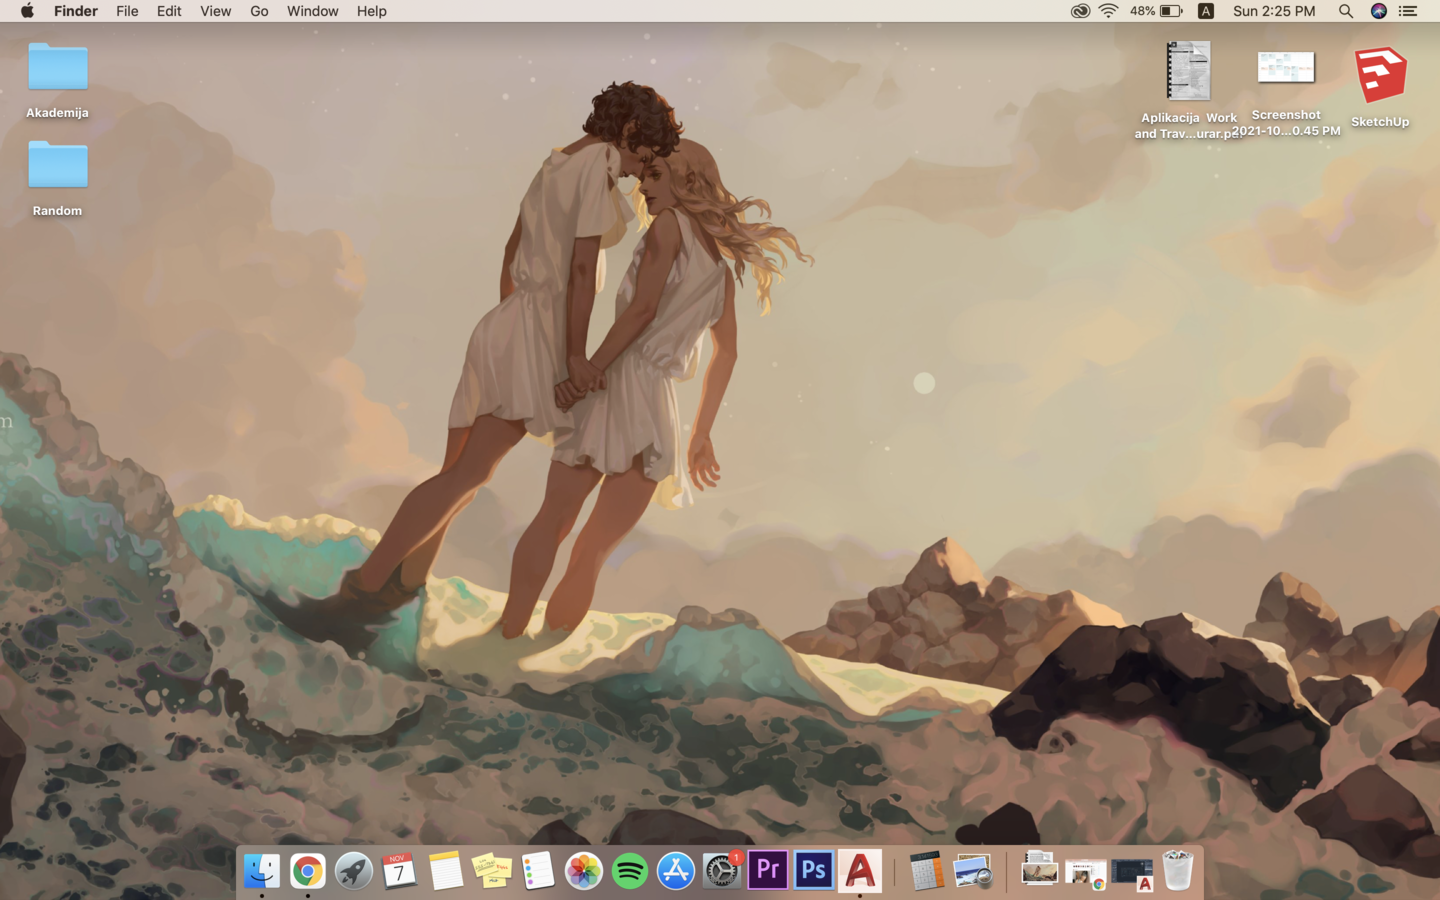Image resolution: width=1440 pixels, height=900 pixels.
Task: Click the Creative Cloud menu bar icon
Action: pyautogui.click(x=1080, y=11)
